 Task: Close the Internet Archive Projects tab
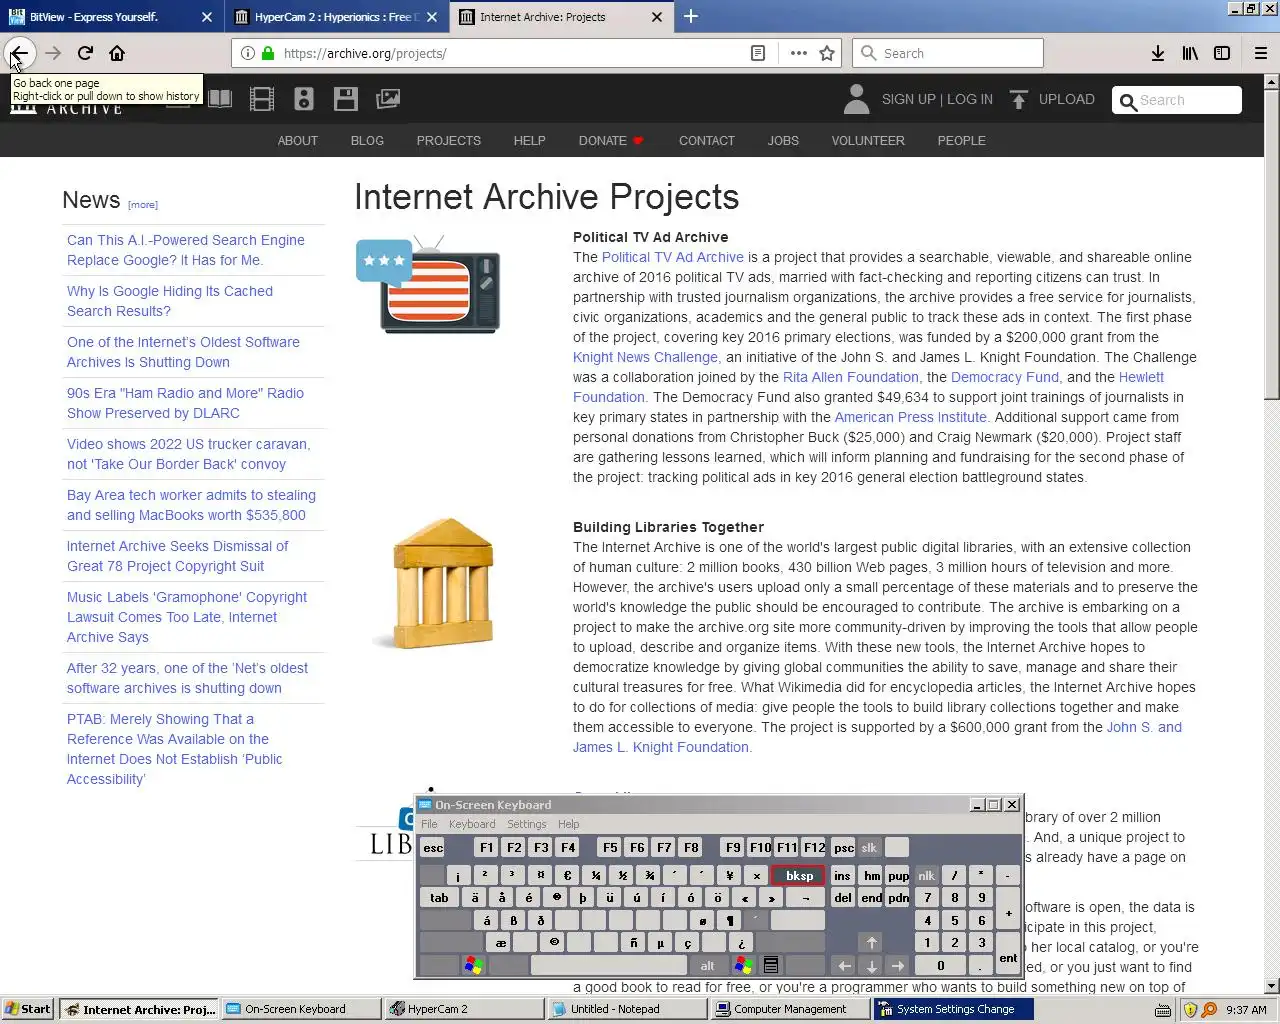pos(657,17)
